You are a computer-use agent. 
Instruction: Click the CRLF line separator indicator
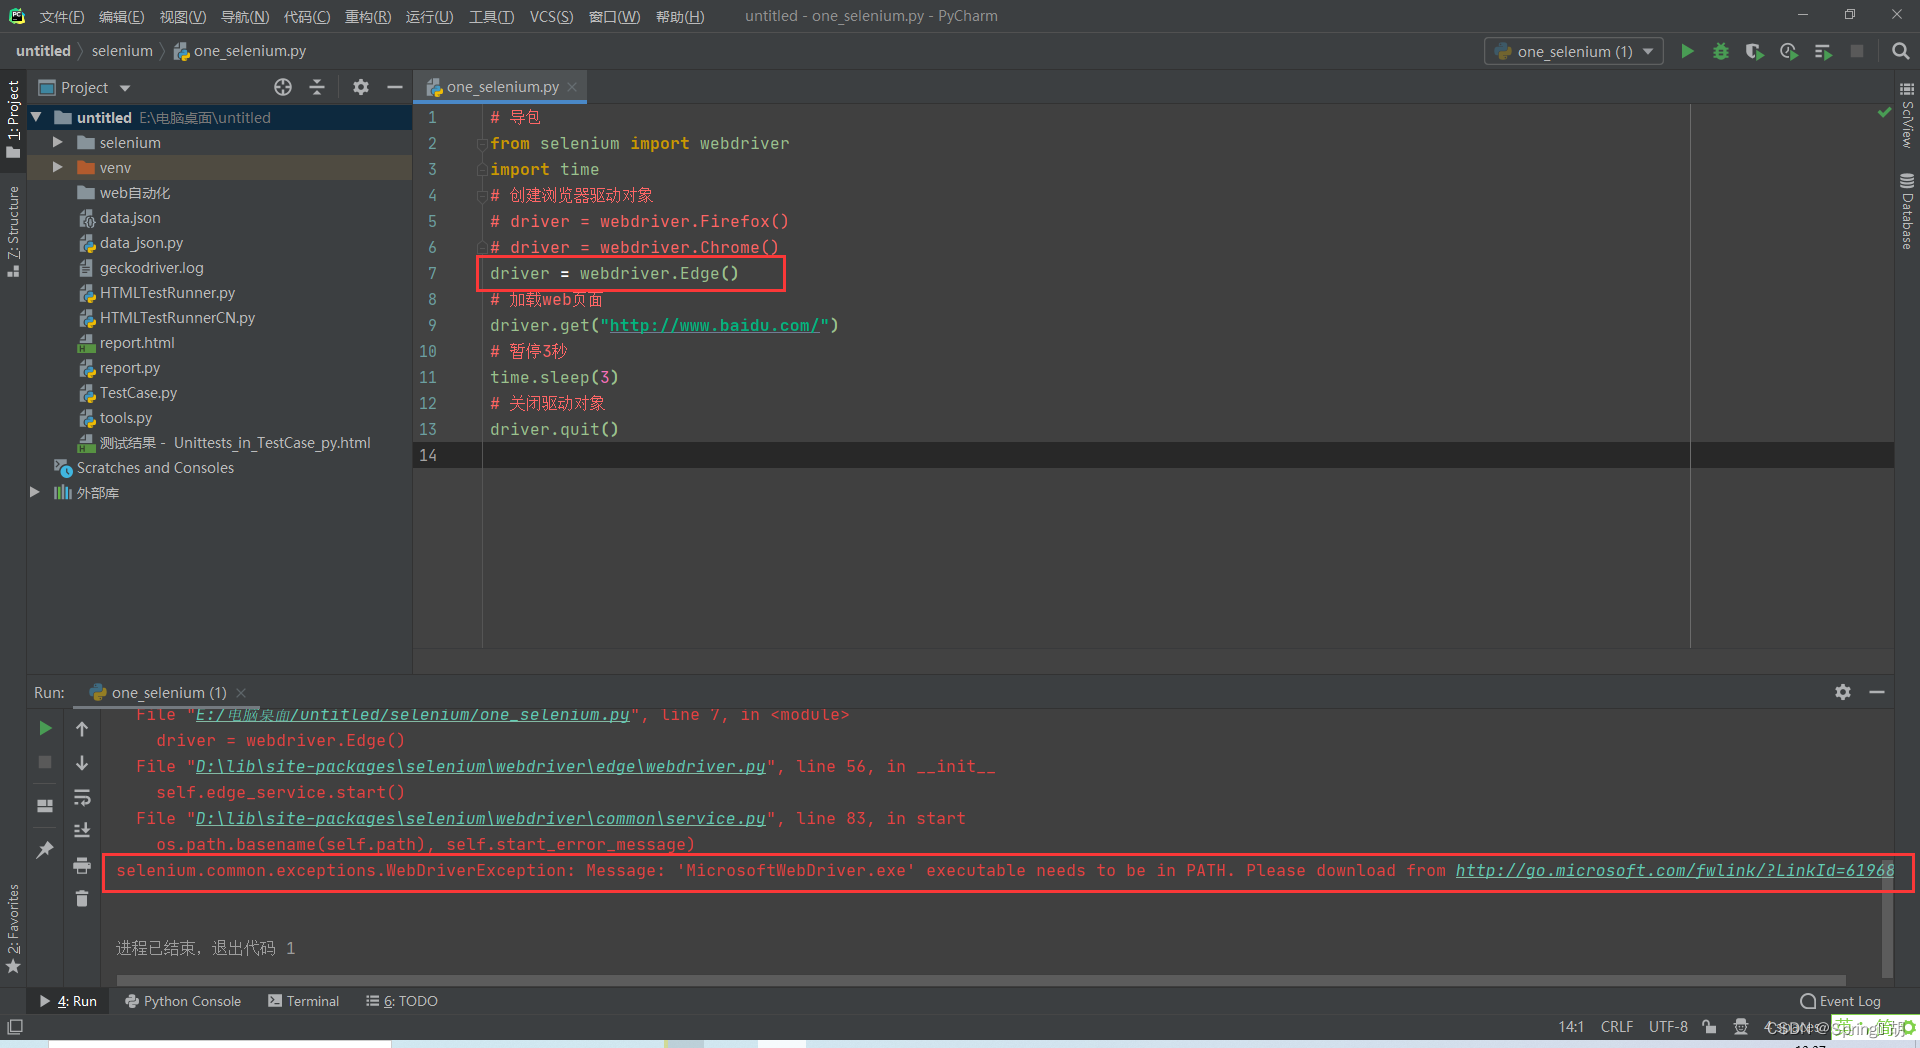point(1617,1027)
